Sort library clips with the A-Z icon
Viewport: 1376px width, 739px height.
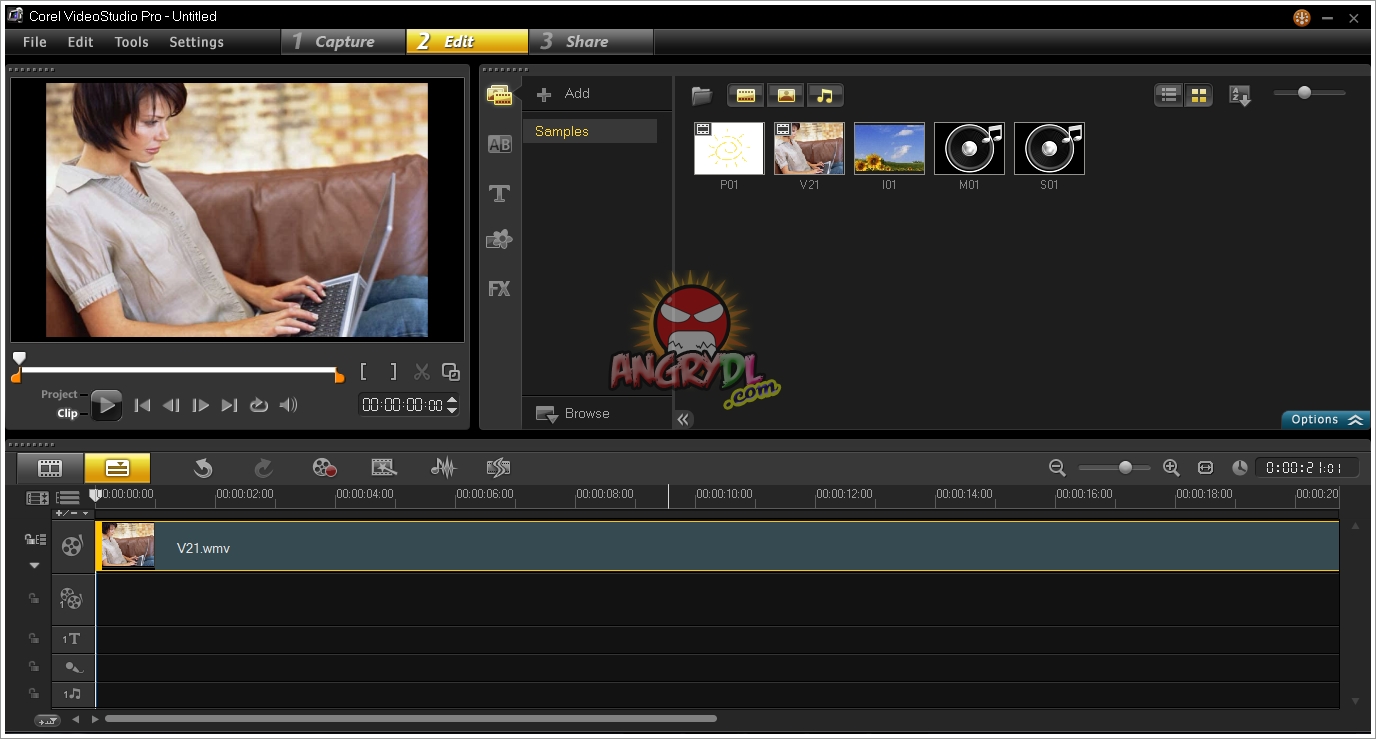tap(1240, 96)
